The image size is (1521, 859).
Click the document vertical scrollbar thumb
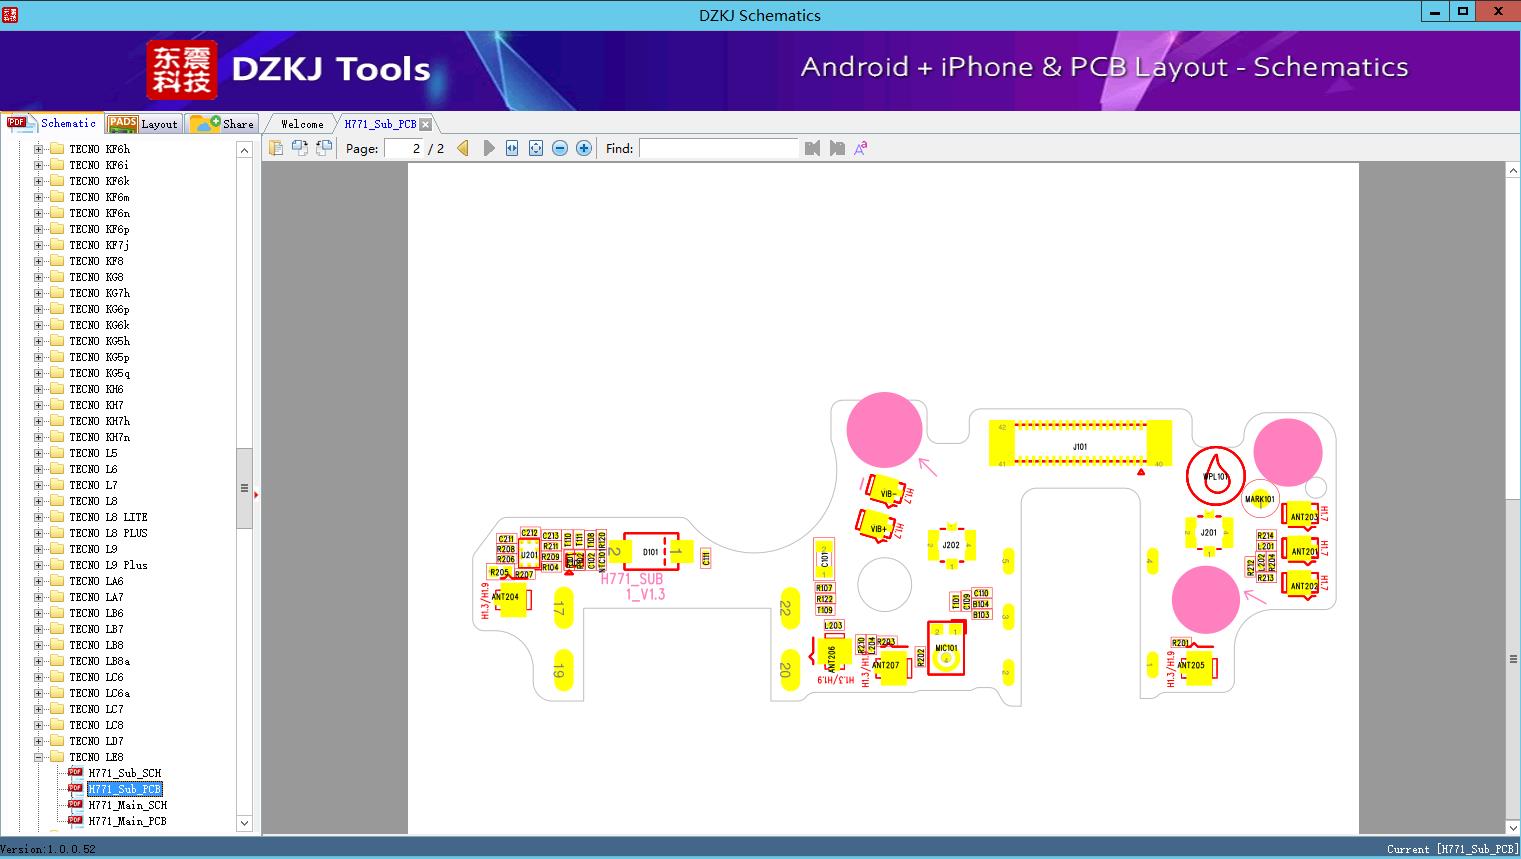pos(1513,659)
